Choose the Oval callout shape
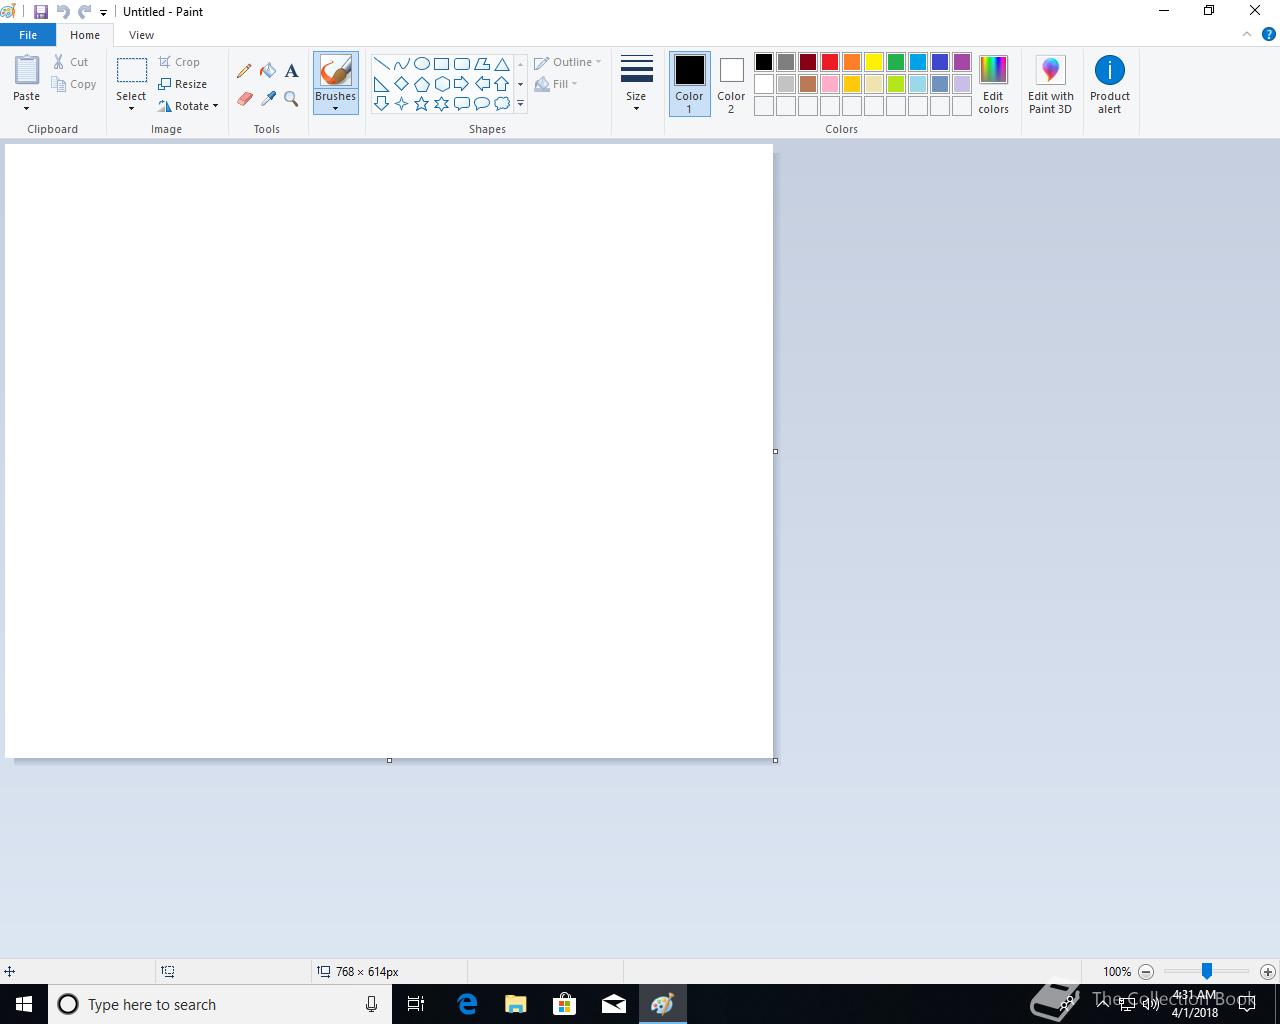 [481, 103]
